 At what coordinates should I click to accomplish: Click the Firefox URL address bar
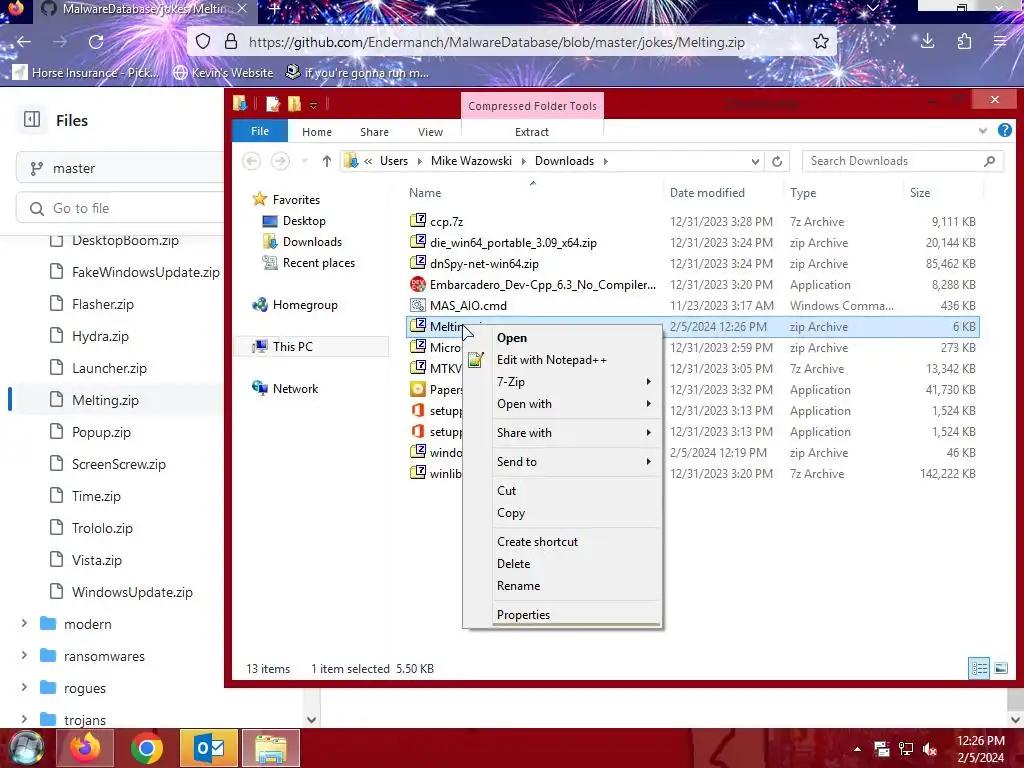496,42
